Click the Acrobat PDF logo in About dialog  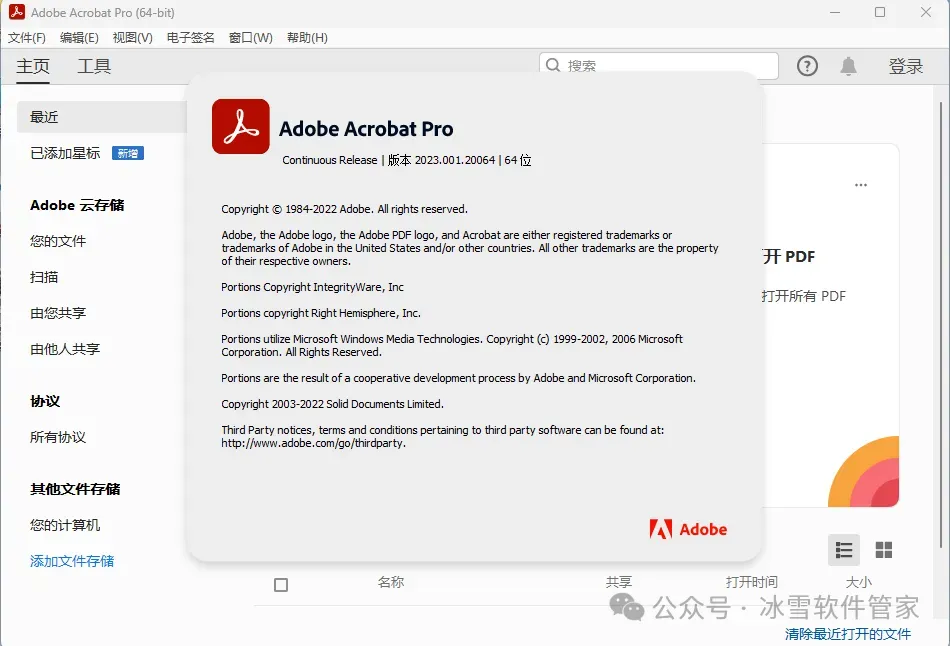pos(241,127)
